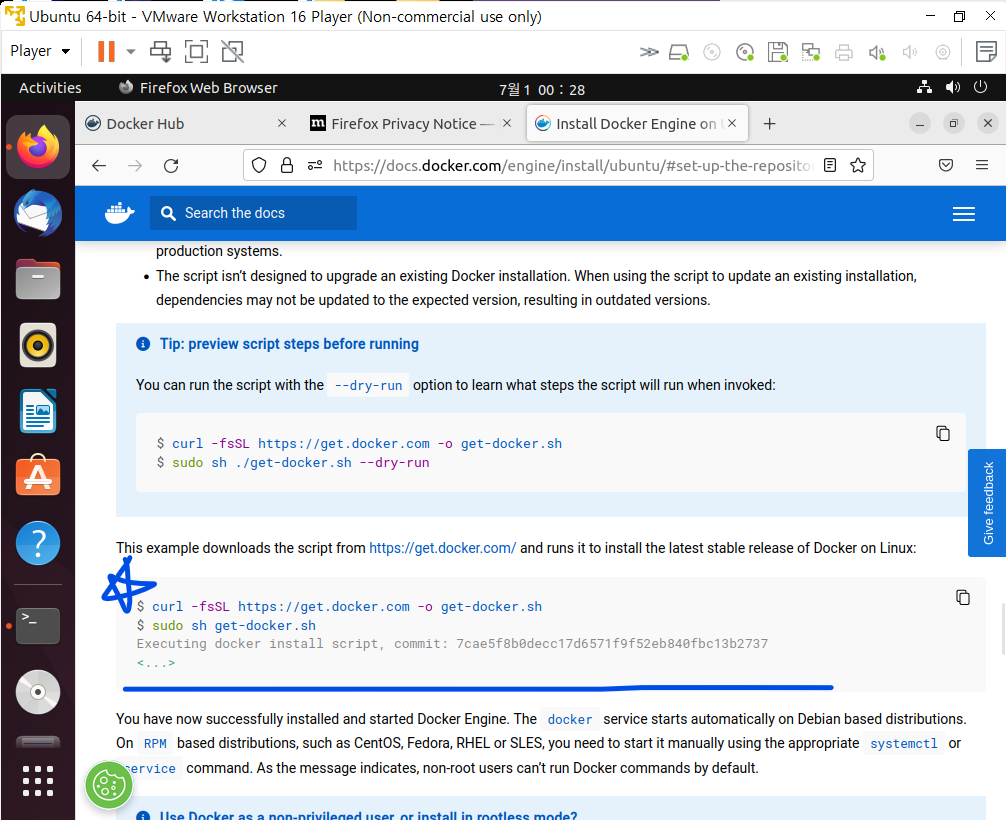Show Applications grid
Screen dimensions: 1006x820
tap(38, 781)
